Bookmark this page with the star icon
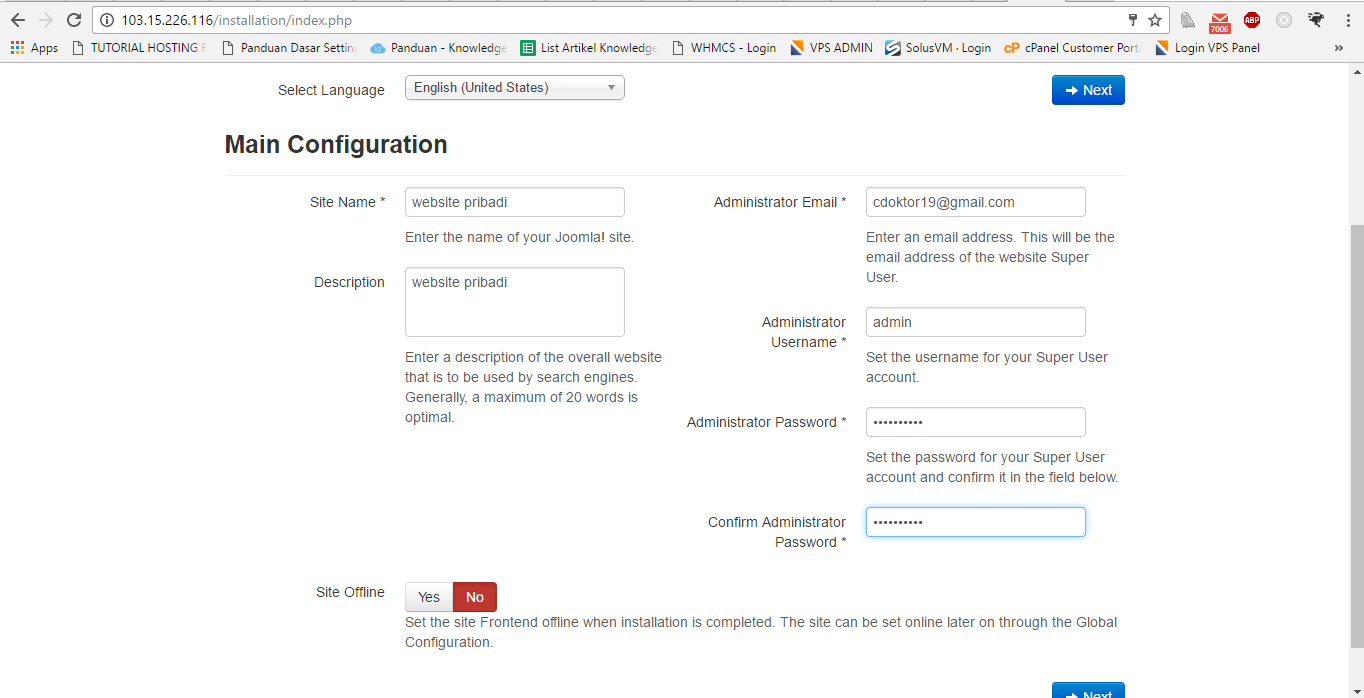The image size is (1364, 698). 1155,20
